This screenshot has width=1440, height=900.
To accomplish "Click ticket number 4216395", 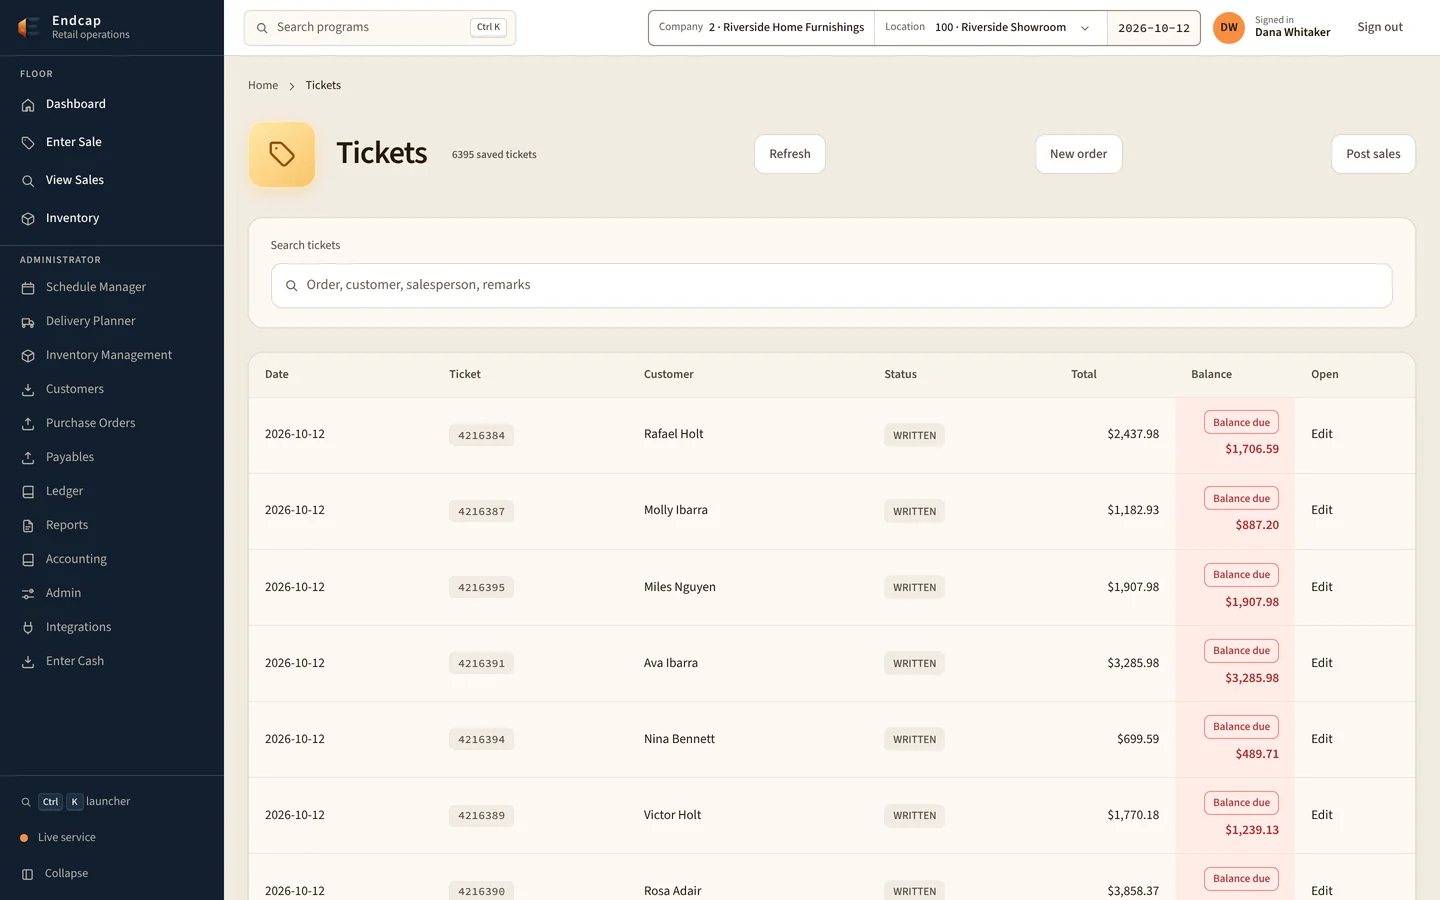I will [x=481, y=587].
